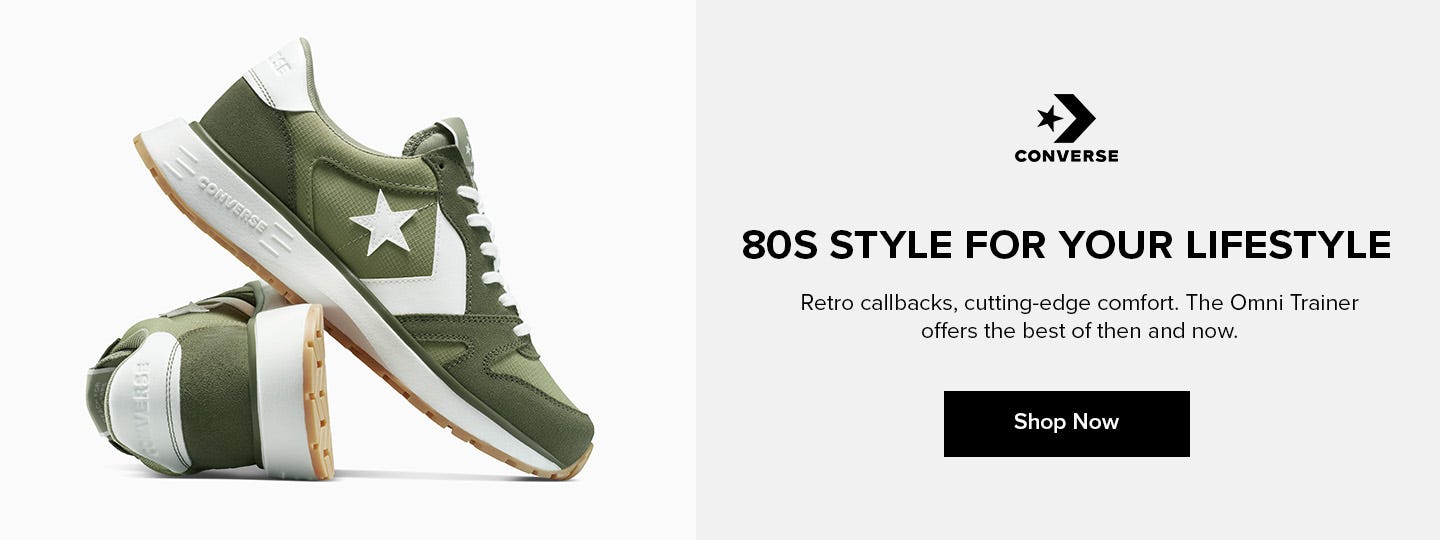The width and height of the screenshot is (1440, 540).
Task: Click the Shop Now button
Action: click(x=1067, y=424)
